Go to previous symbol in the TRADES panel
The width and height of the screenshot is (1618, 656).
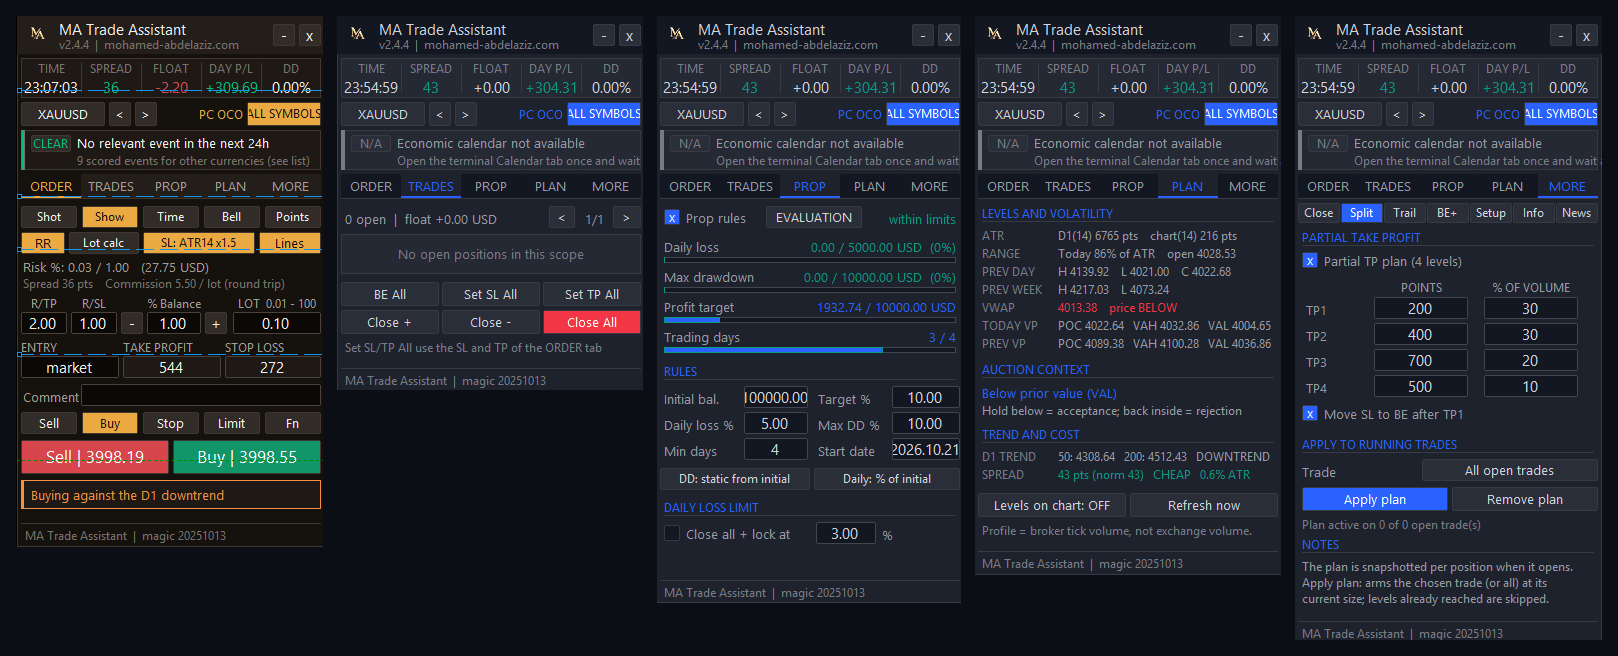[440, 114]
